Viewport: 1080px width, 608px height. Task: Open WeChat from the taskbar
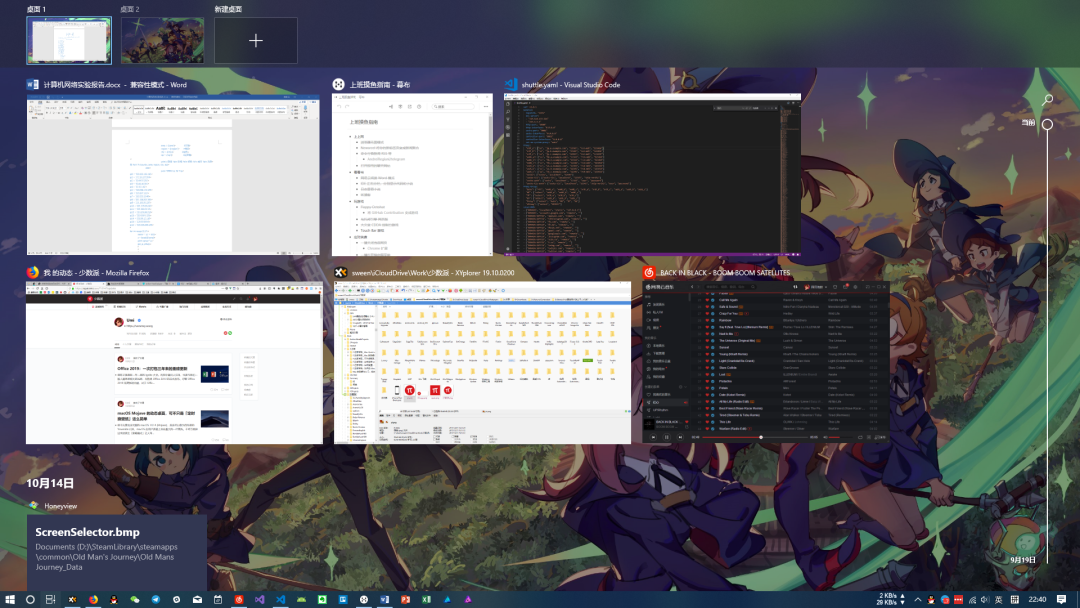pos(135,600)
